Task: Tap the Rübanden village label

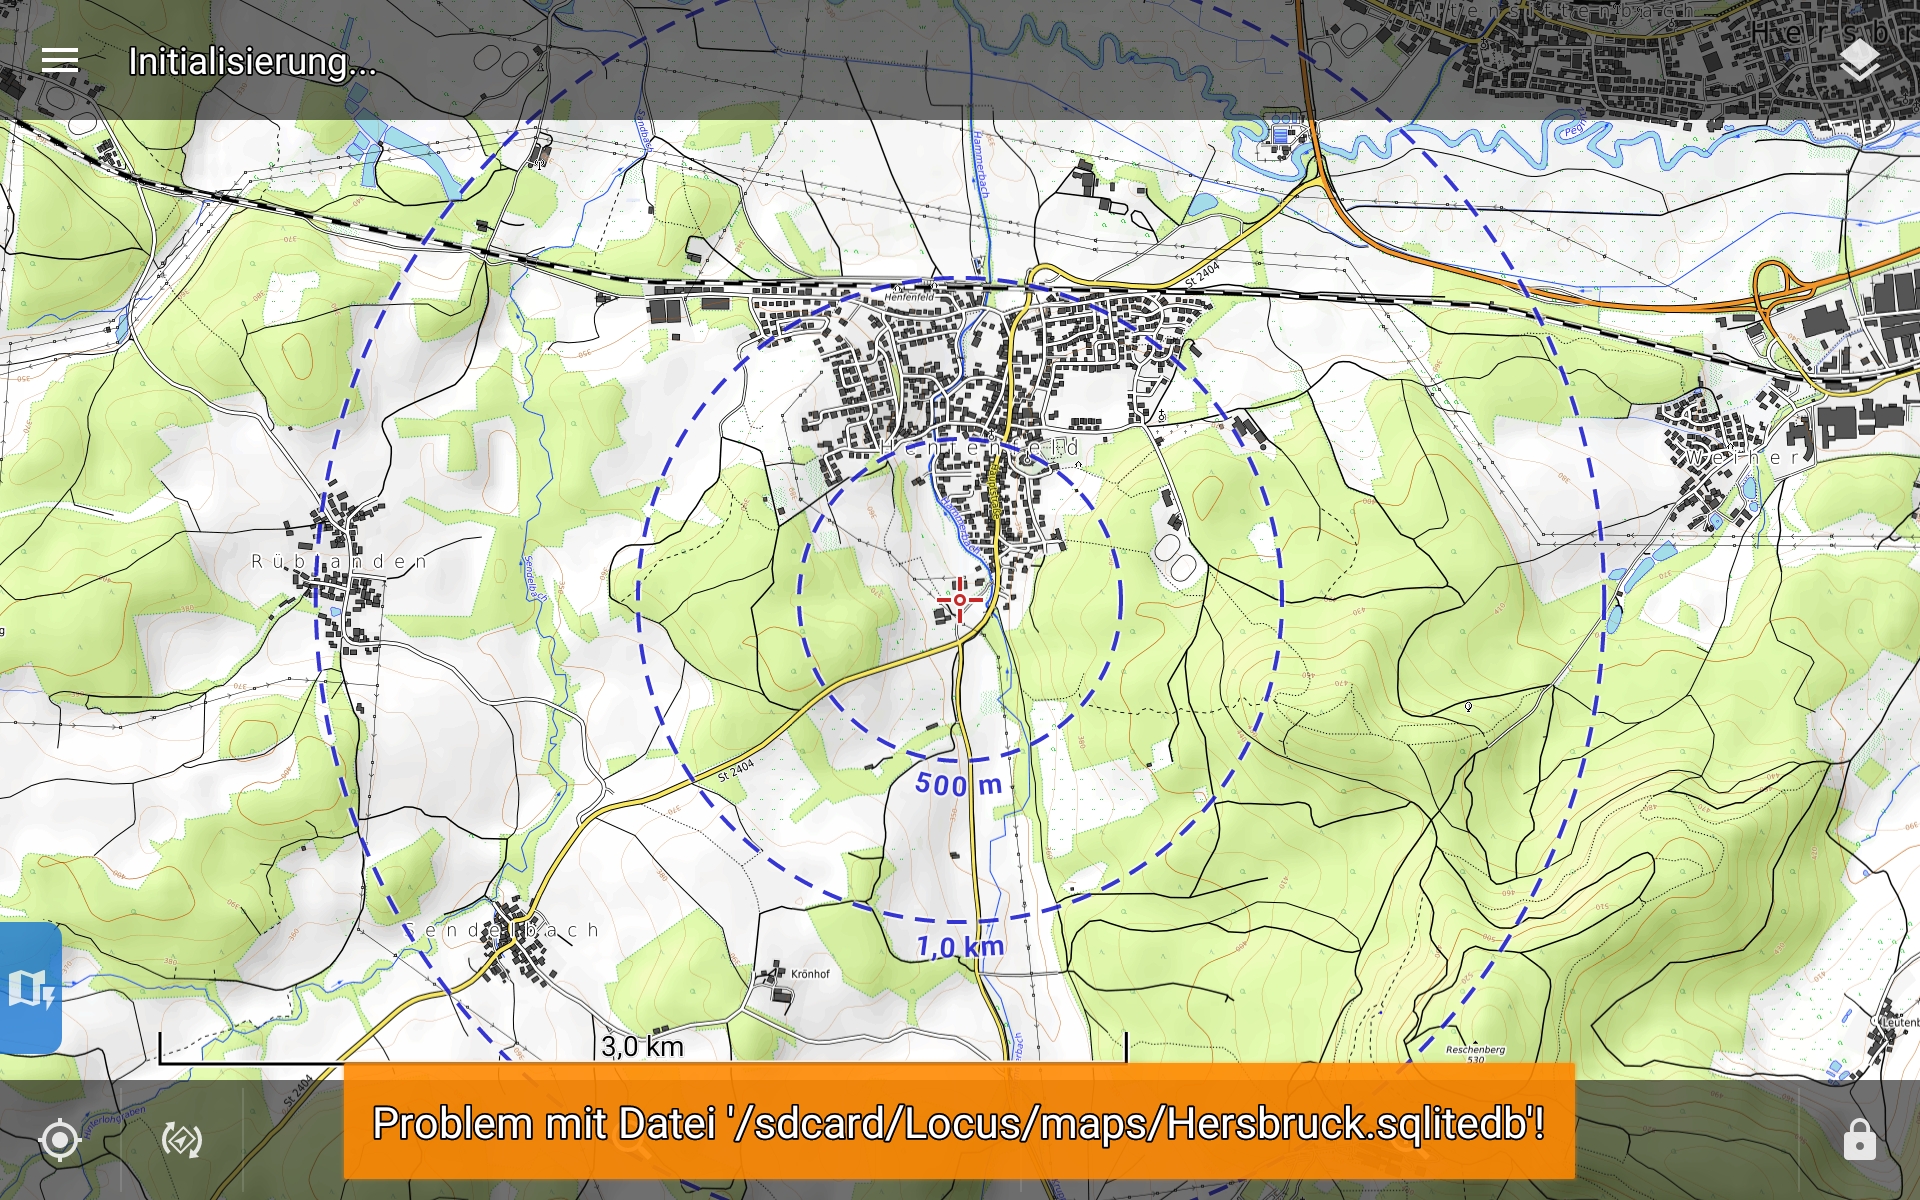Action: (338, 562)
